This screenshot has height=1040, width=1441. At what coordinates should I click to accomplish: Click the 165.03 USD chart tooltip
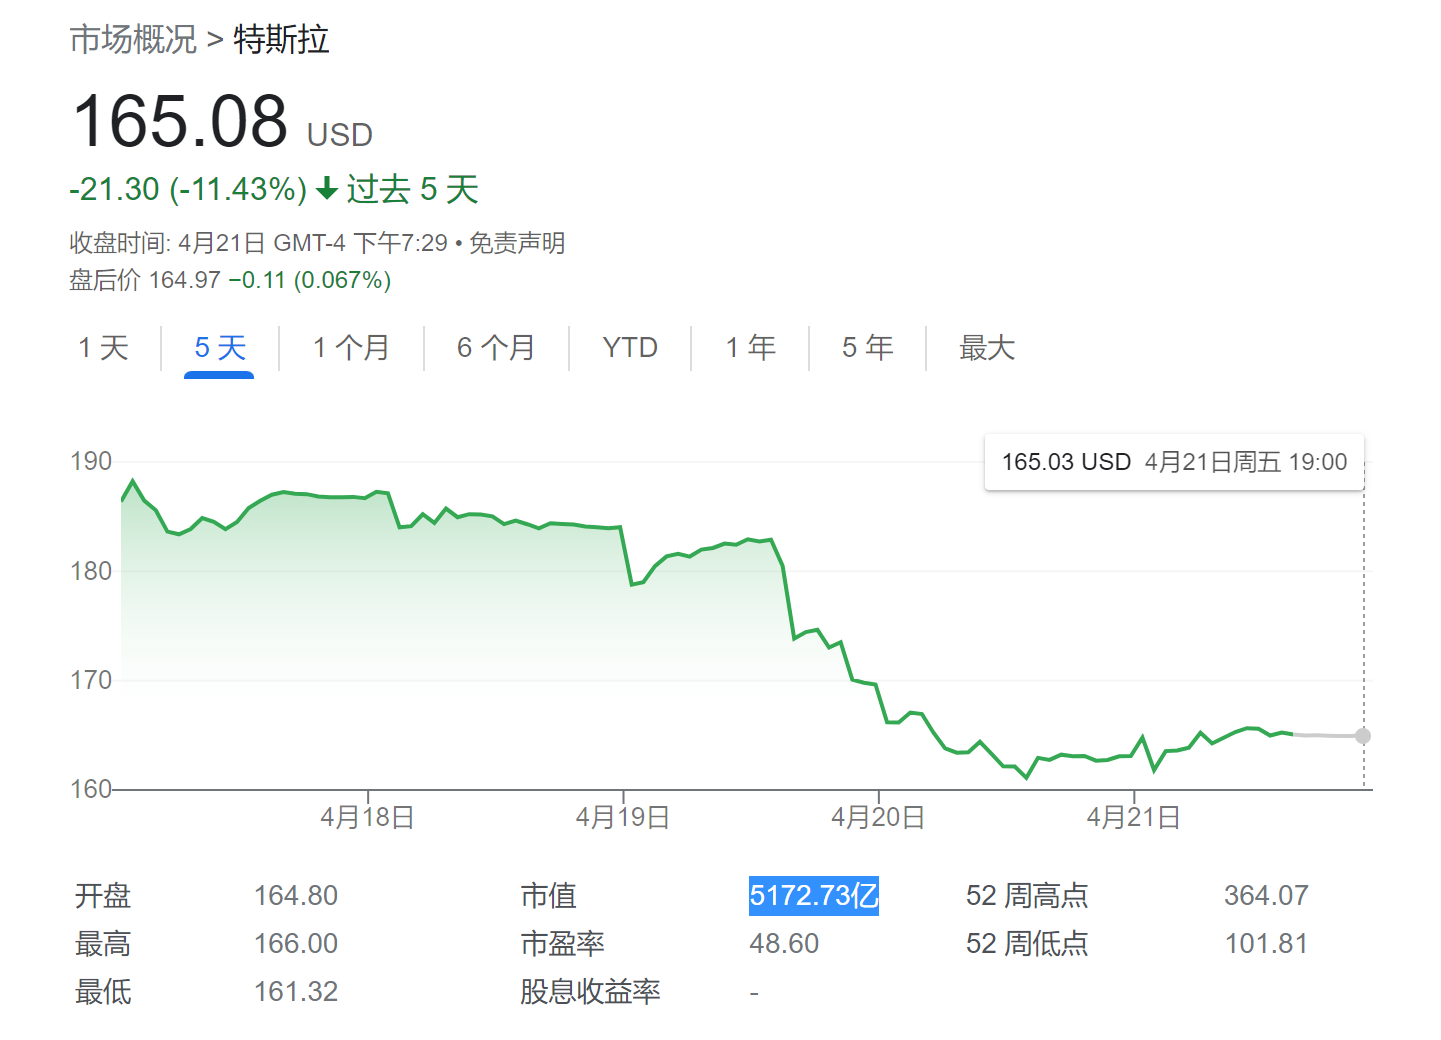point(1174,462)
